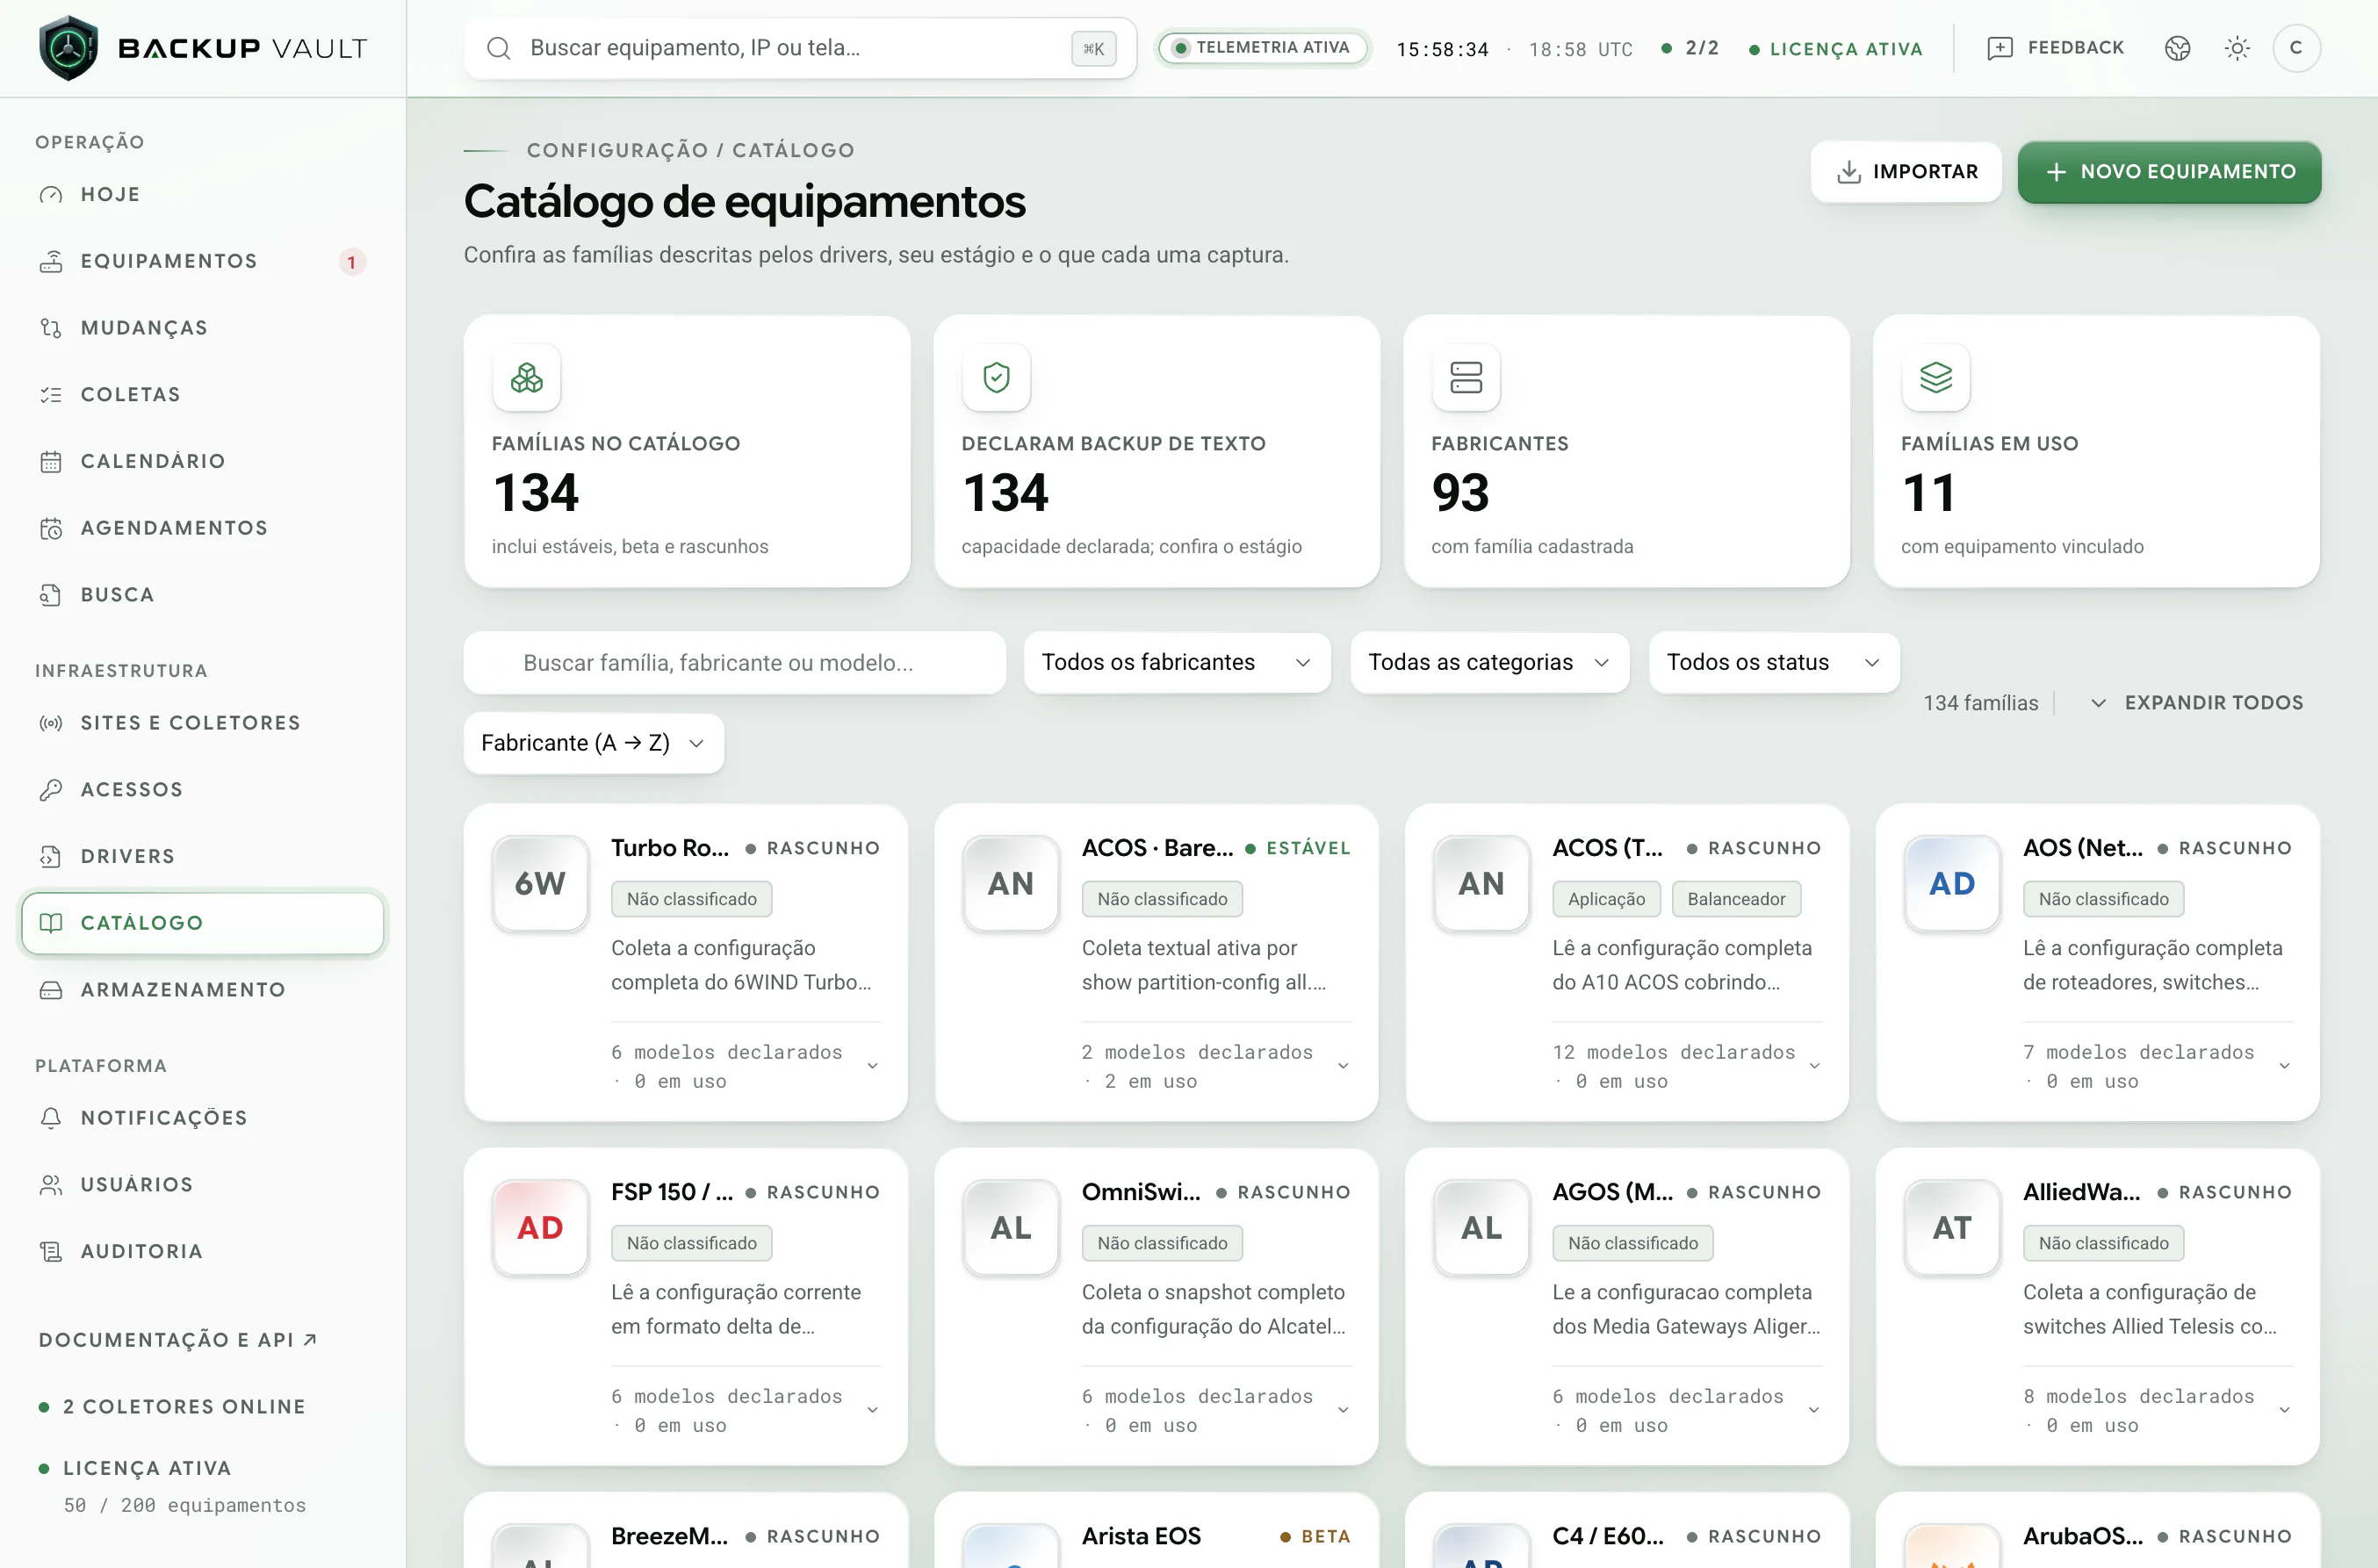Click Feedback button label
Viewport: 2378px width, 1568px height.
(2075, 48)
